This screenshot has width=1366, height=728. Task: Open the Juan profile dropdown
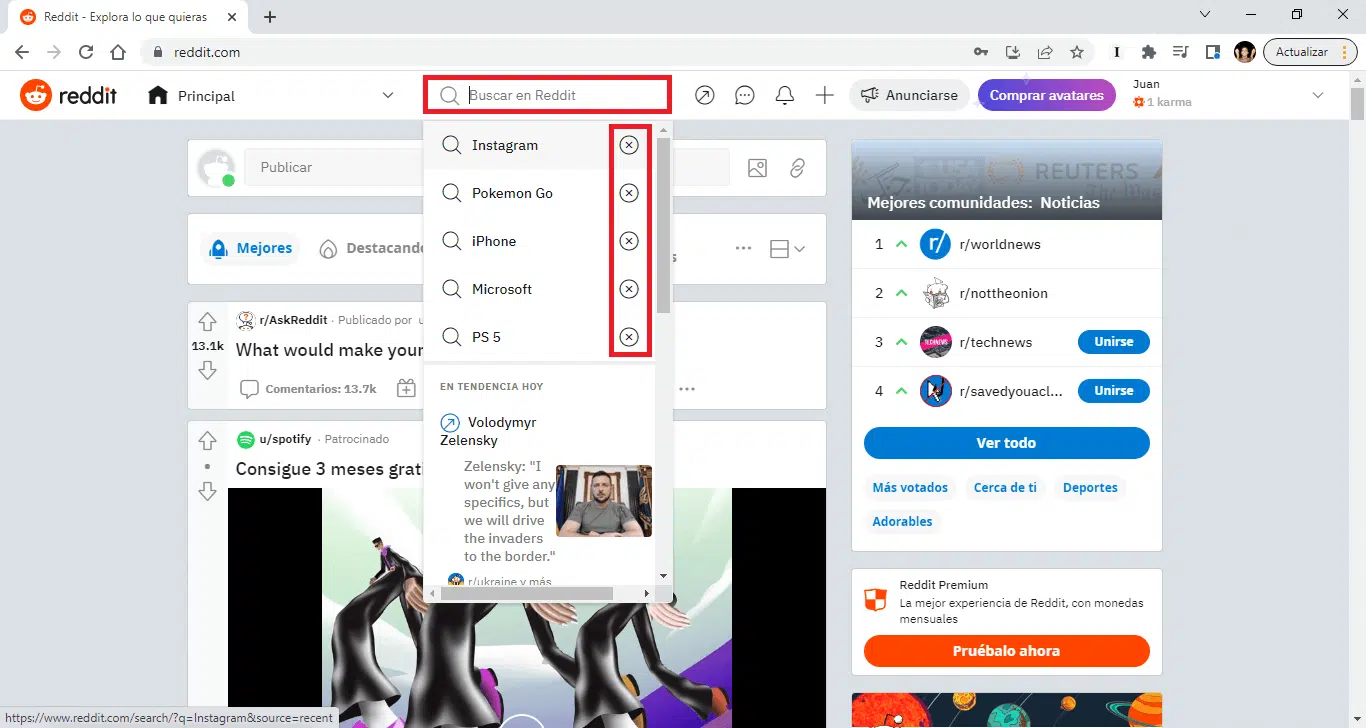click(x=1318, y=93)
